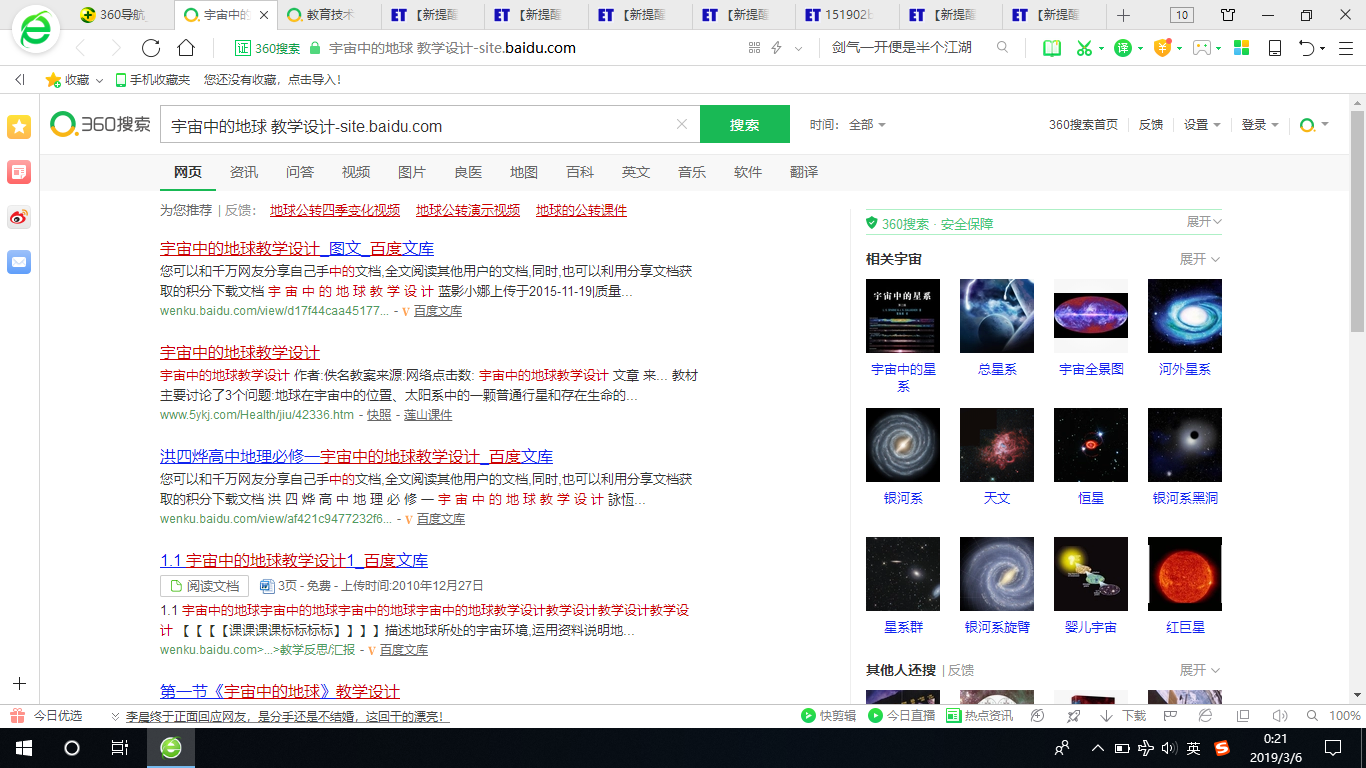Screen dimensions: 1366x768
Task: Open 下载 downloads in status bar
Action: pyautogui.click(x=1123, y=716)
